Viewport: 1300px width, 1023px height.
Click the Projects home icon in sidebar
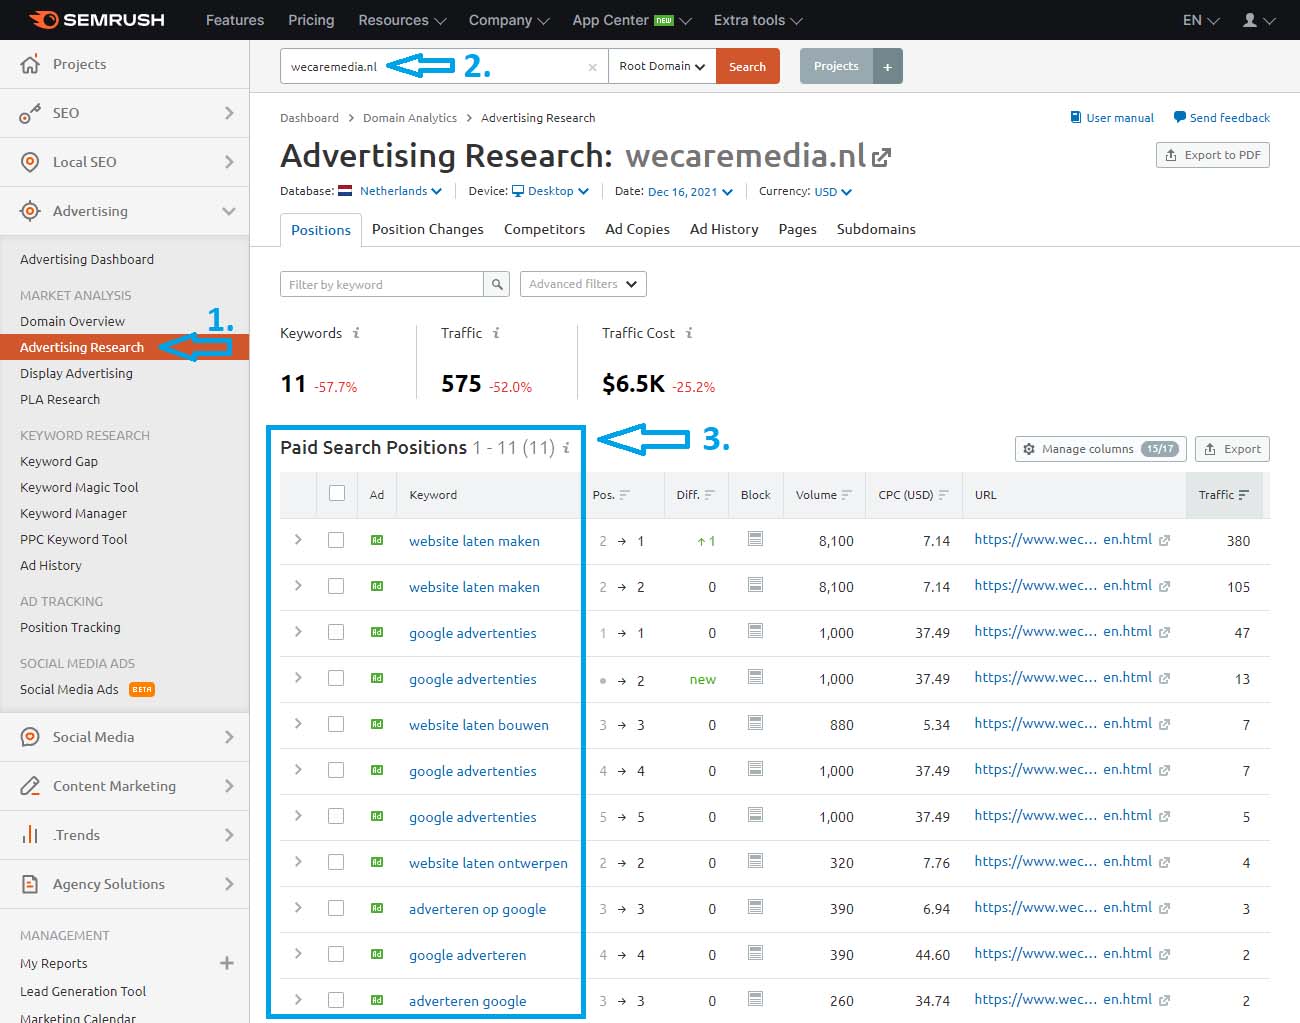pos(30,64)
